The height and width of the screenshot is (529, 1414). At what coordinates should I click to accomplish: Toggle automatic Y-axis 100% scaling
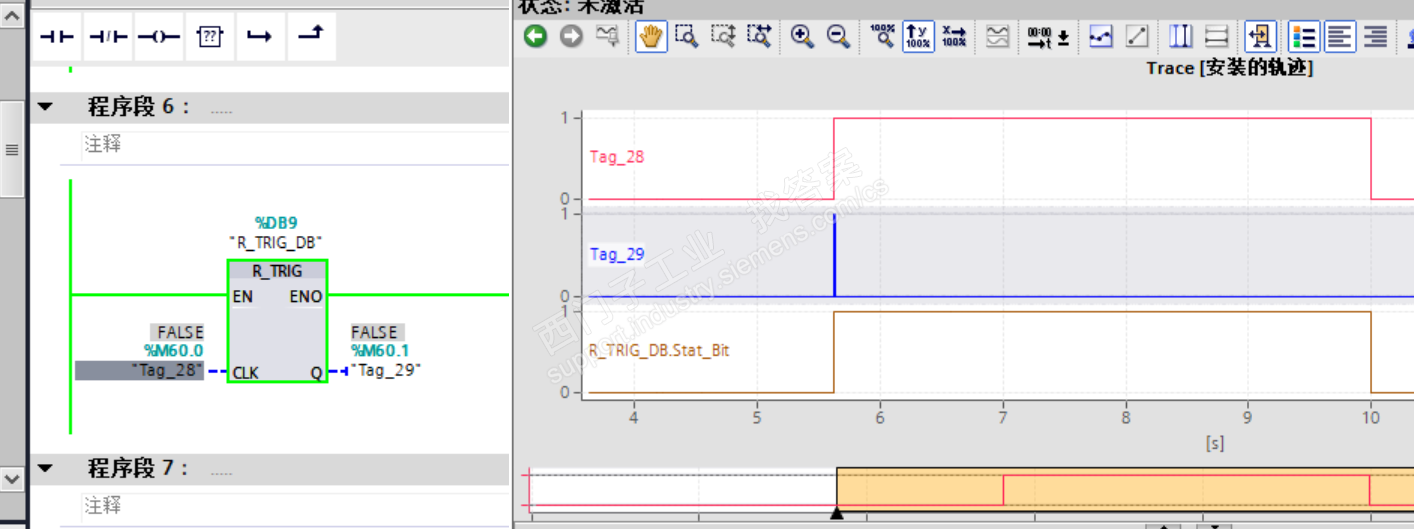click(918, 37)
